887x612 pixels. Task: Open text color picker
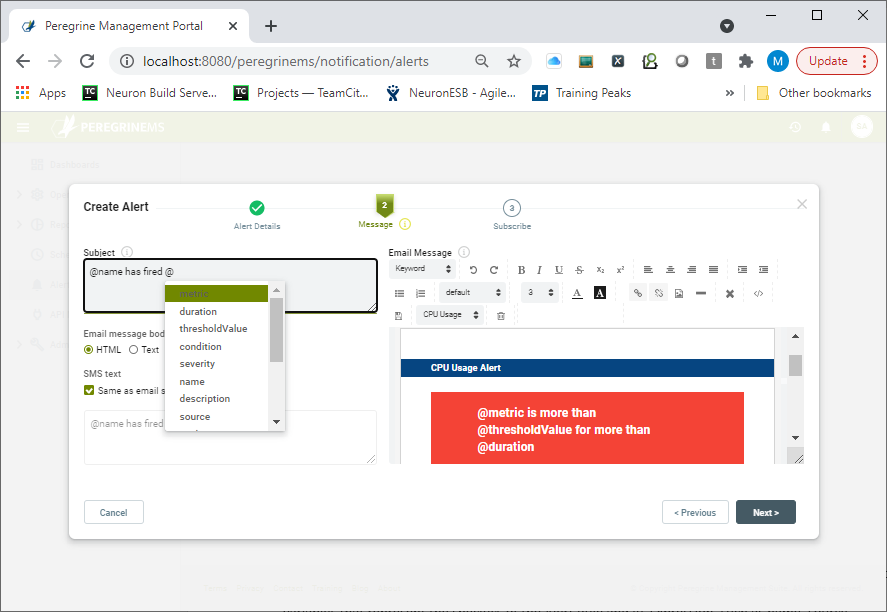click(x=577, y=293)
